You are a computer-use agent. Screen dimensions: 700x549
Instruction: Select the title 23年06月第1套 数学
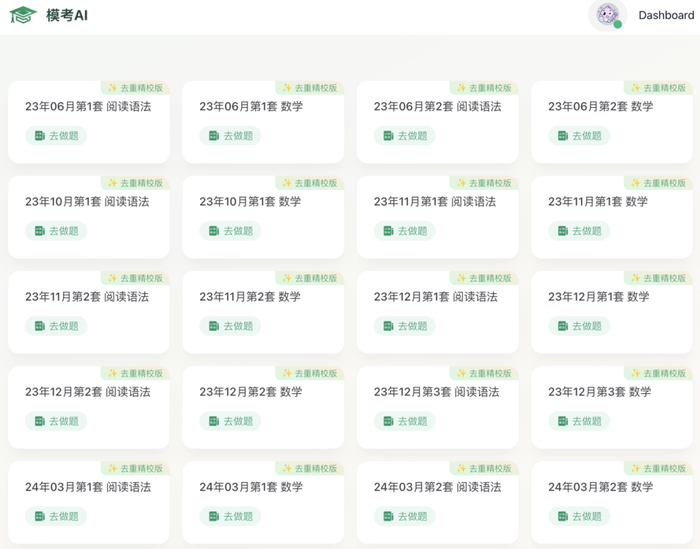251,106
